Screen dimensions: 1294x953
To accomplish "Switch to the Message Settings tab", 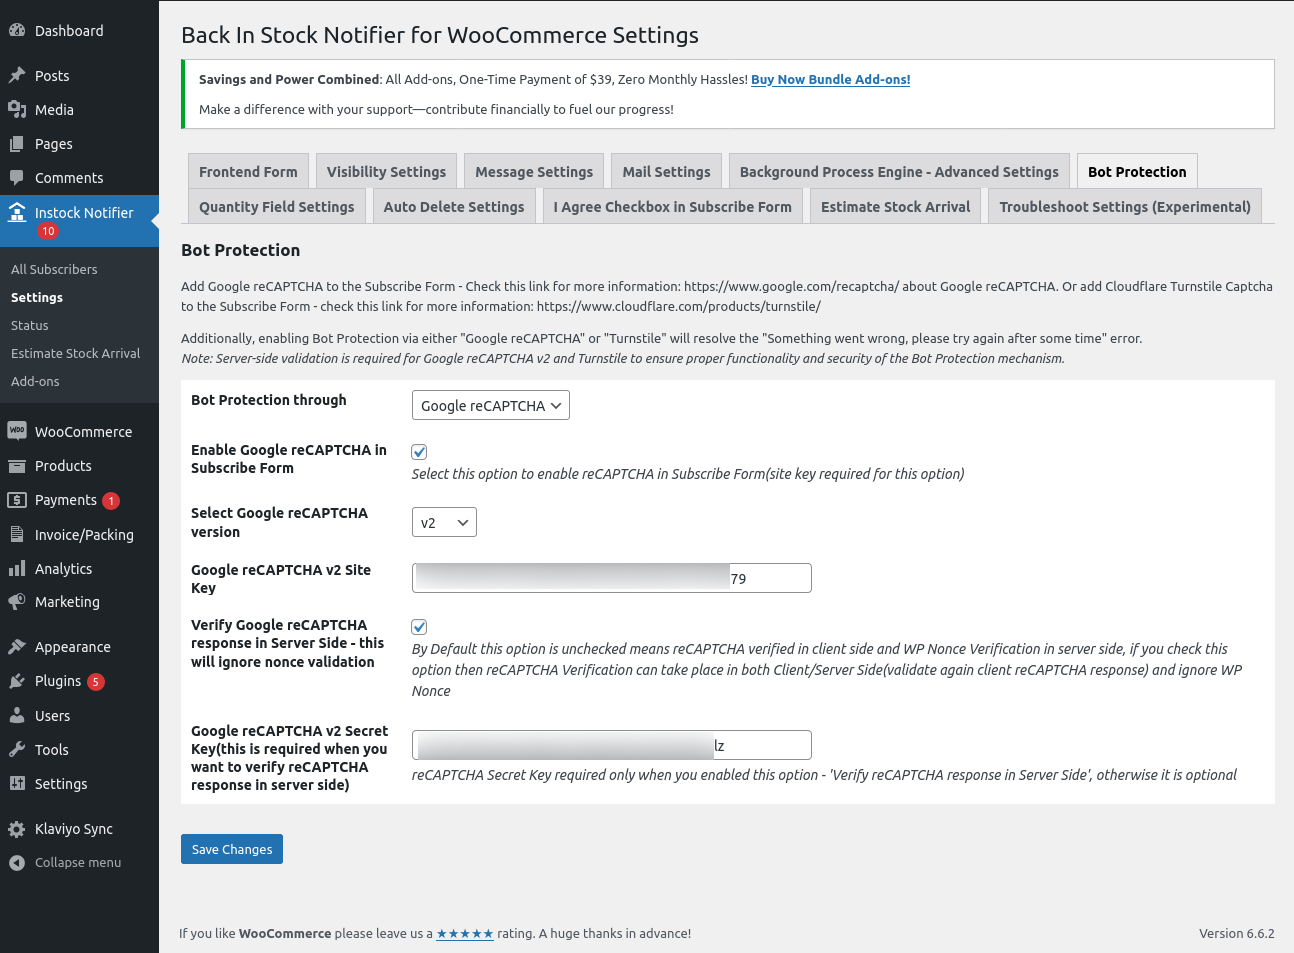I will 534,171.
